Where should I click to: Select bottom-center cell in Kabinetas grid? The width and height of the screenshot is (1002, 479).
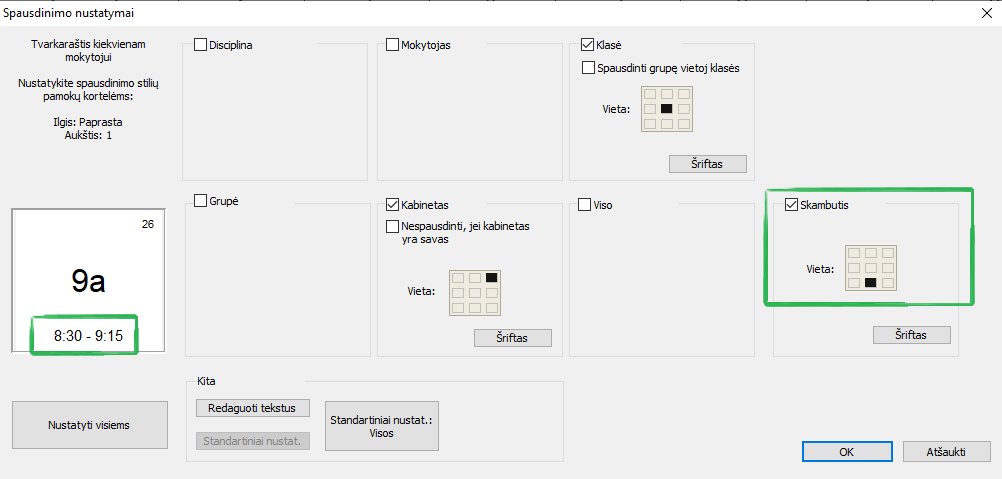475,308
